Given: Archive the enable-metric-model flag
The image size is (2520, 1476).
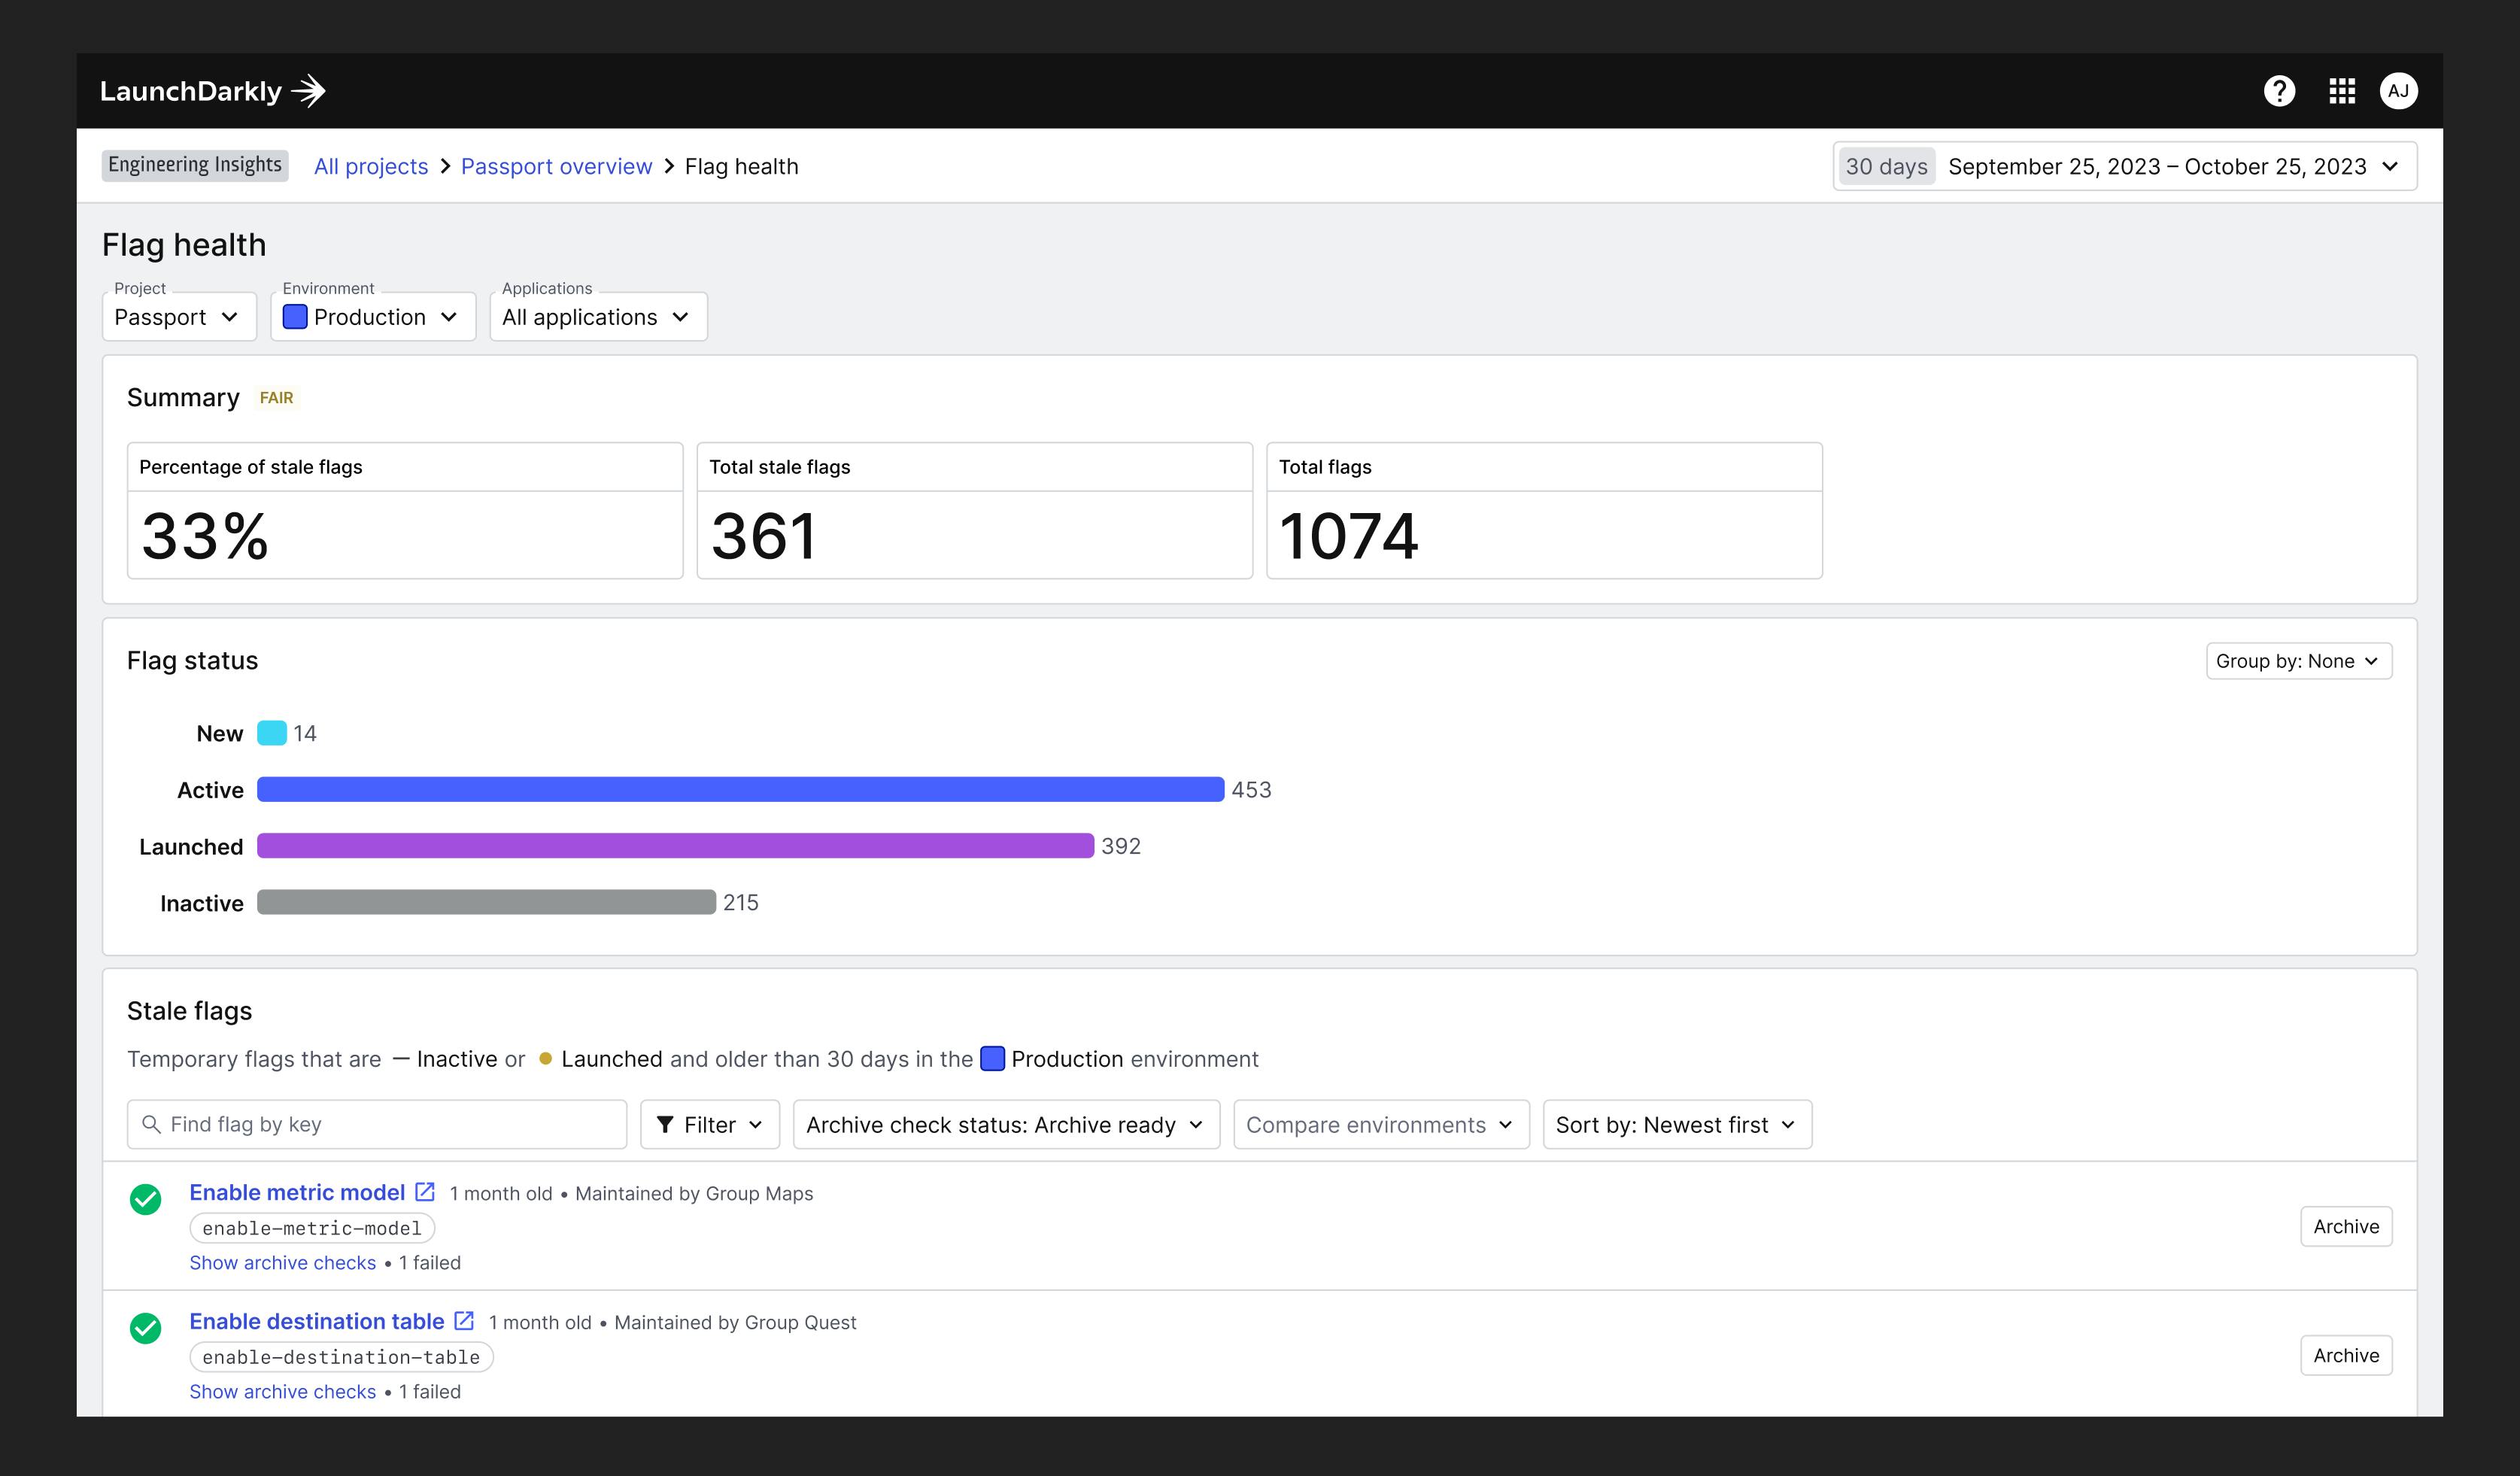Looking at the screenshot, I should 2345,1227.
